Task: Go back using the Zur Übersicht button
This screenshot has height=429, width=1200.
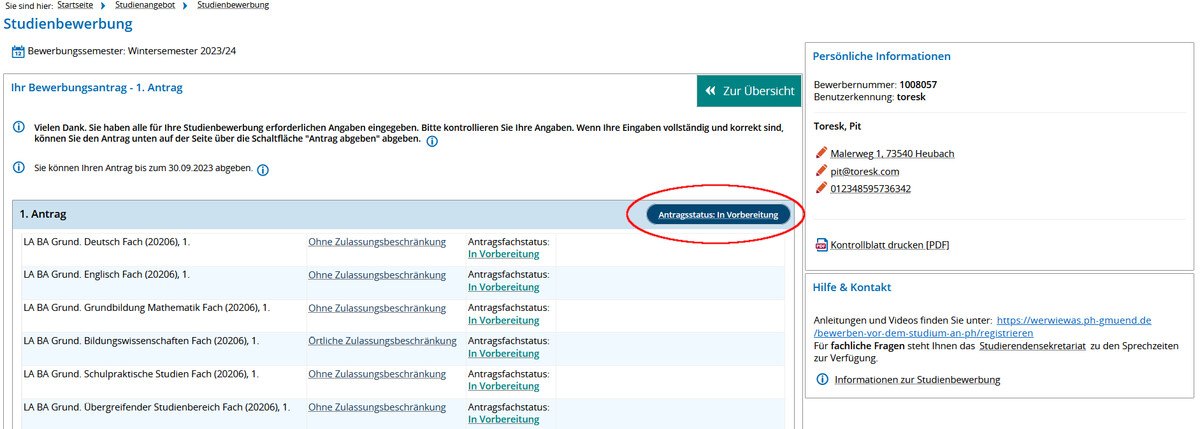Action: (749, 91)
